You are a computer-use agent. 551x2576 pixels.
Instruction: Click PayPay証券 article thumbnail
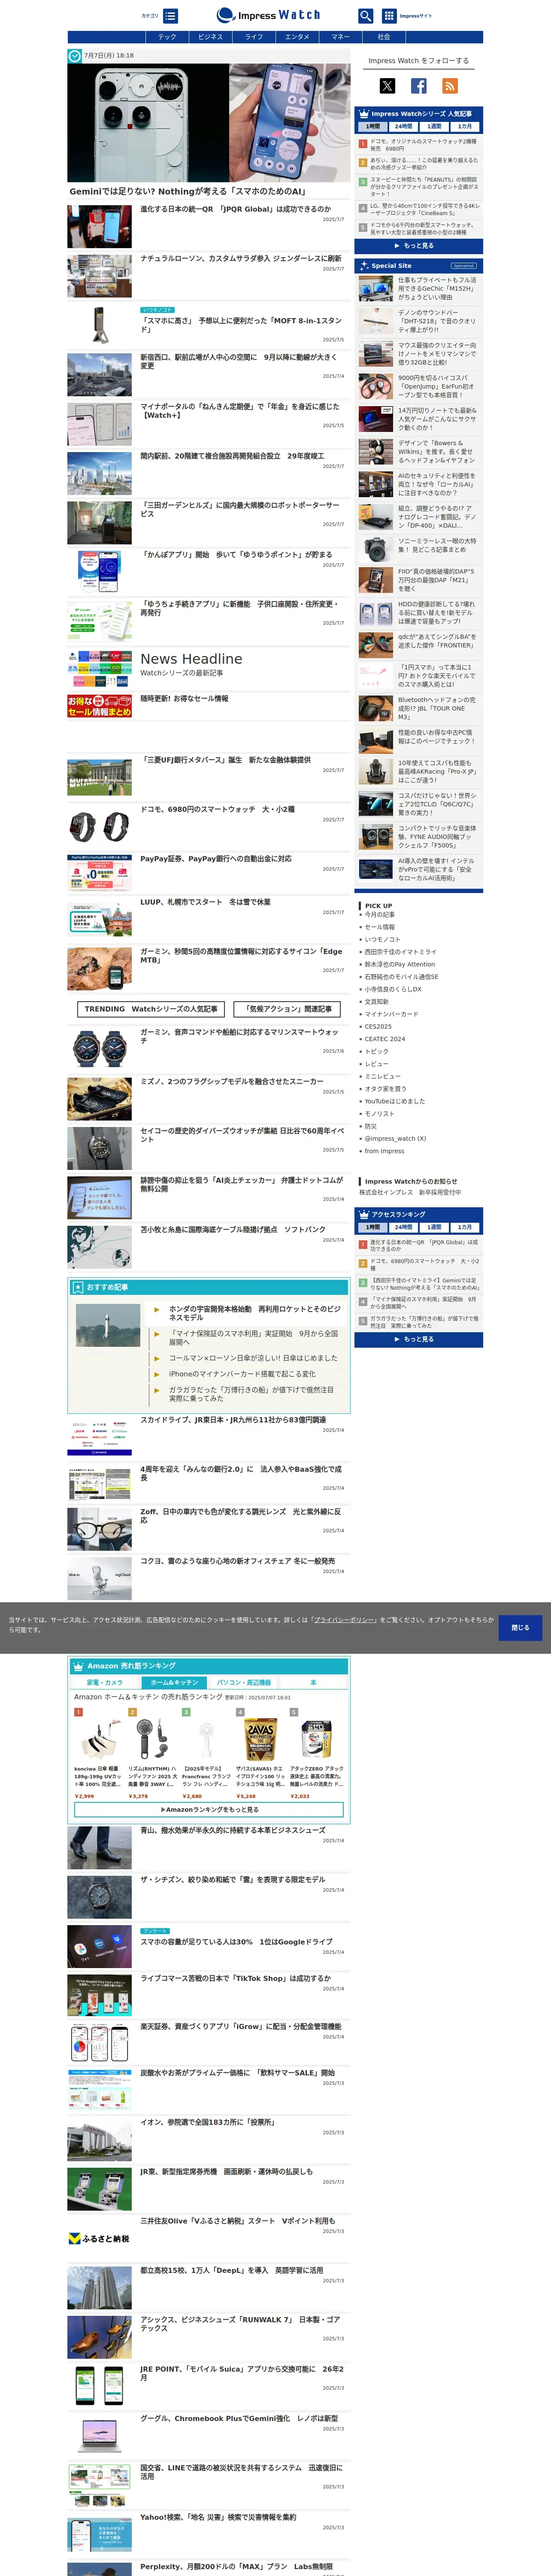click(x=99, y=873)
